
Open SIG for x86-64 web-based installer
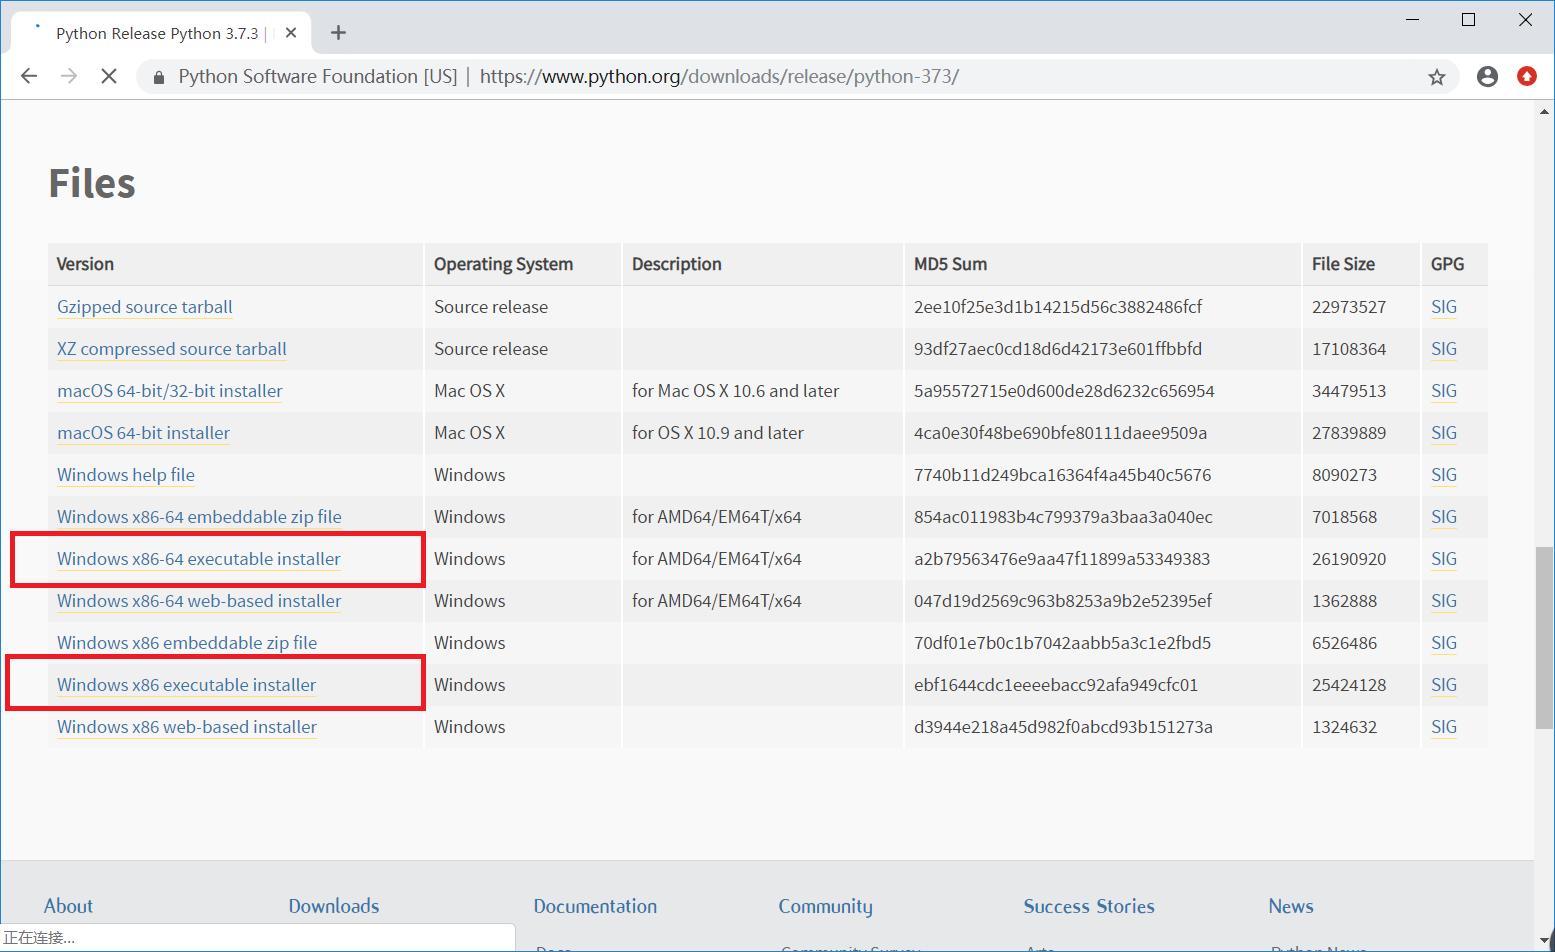(1444, 601)
